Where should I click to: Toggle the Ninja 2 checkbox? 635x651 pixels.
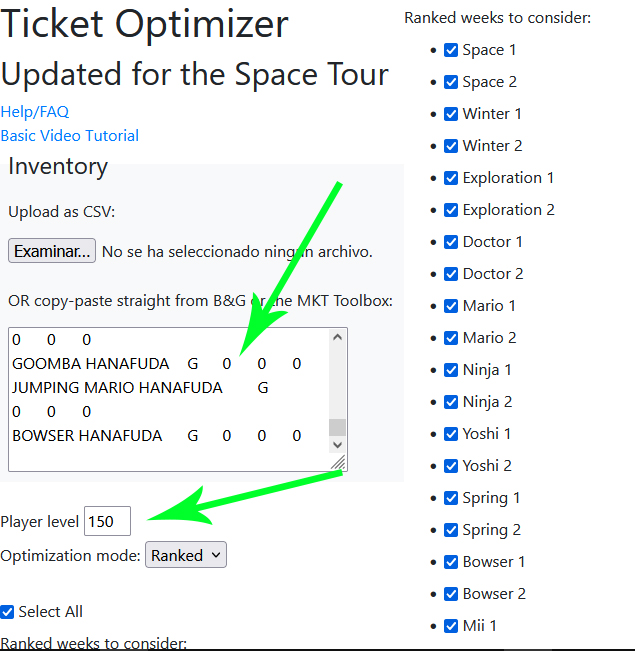(x=451, y=401)
